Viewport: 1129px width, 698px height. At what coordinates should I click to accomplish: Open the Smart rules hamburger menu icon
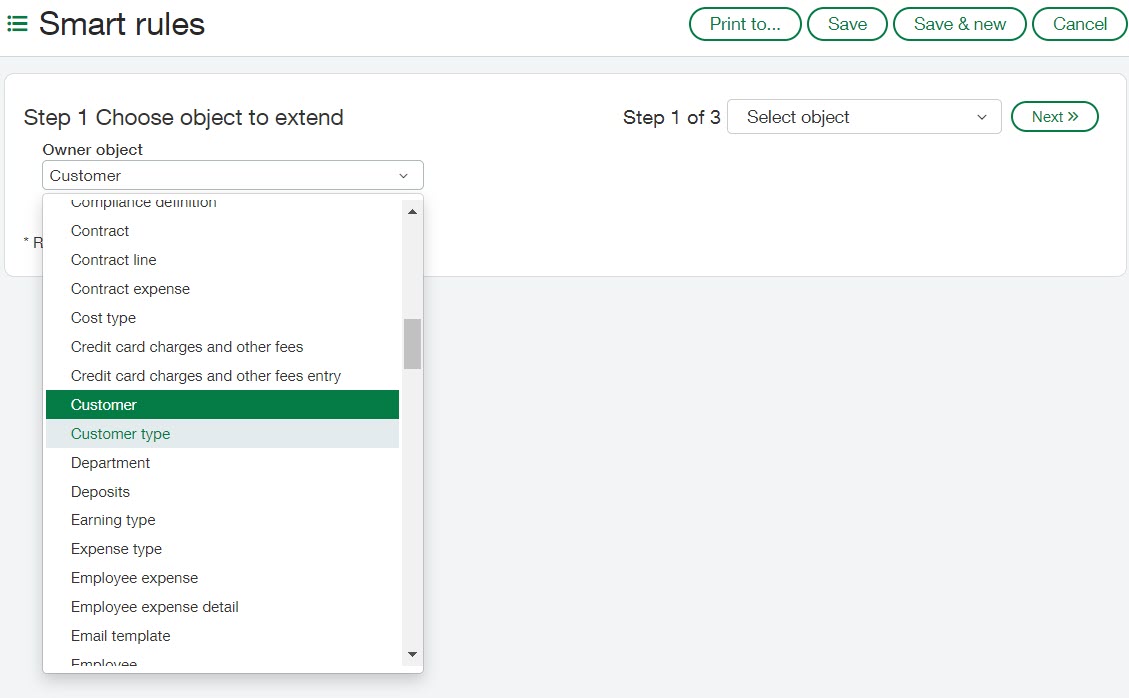17,24
